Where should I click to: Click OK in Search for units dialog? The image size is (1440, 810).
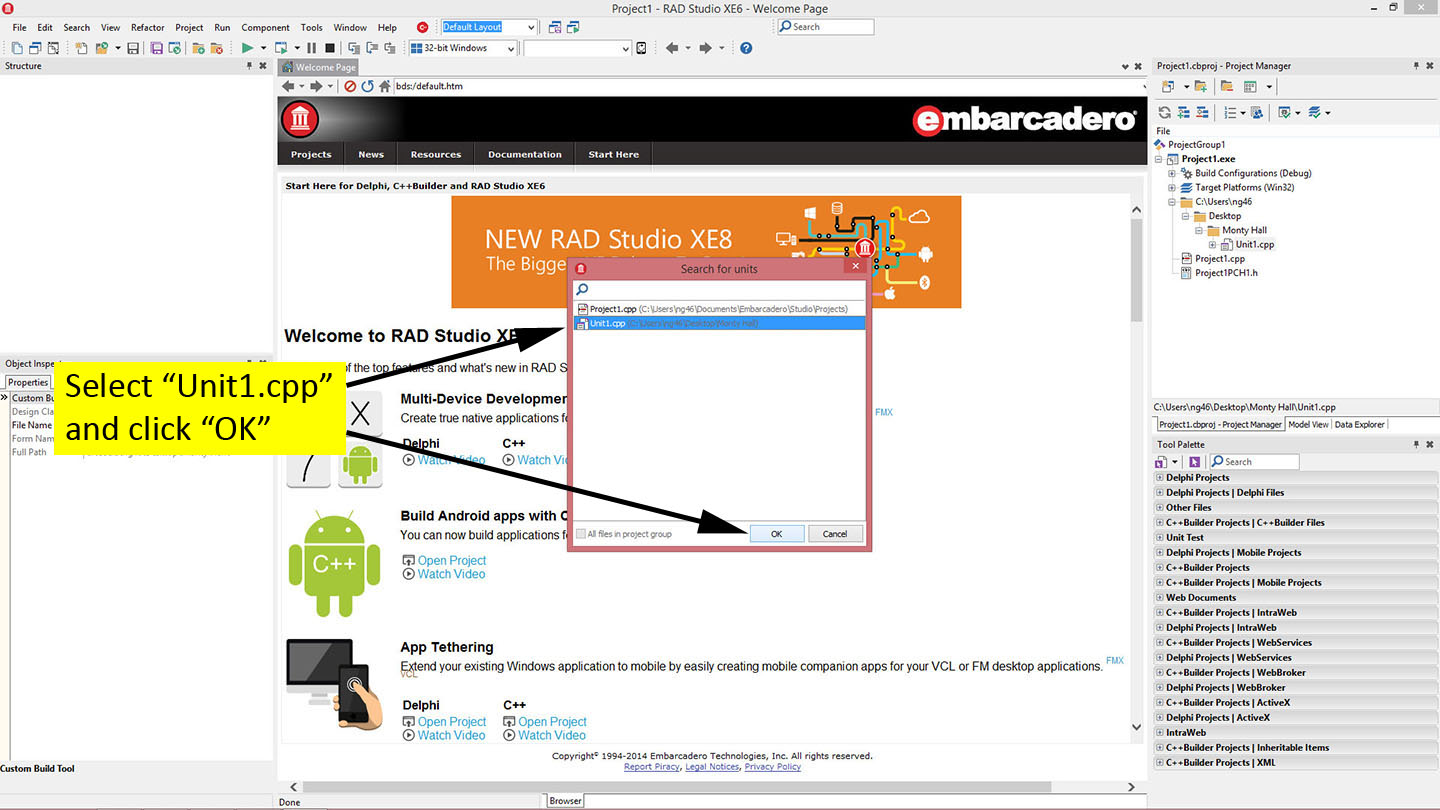pos(777,534)
